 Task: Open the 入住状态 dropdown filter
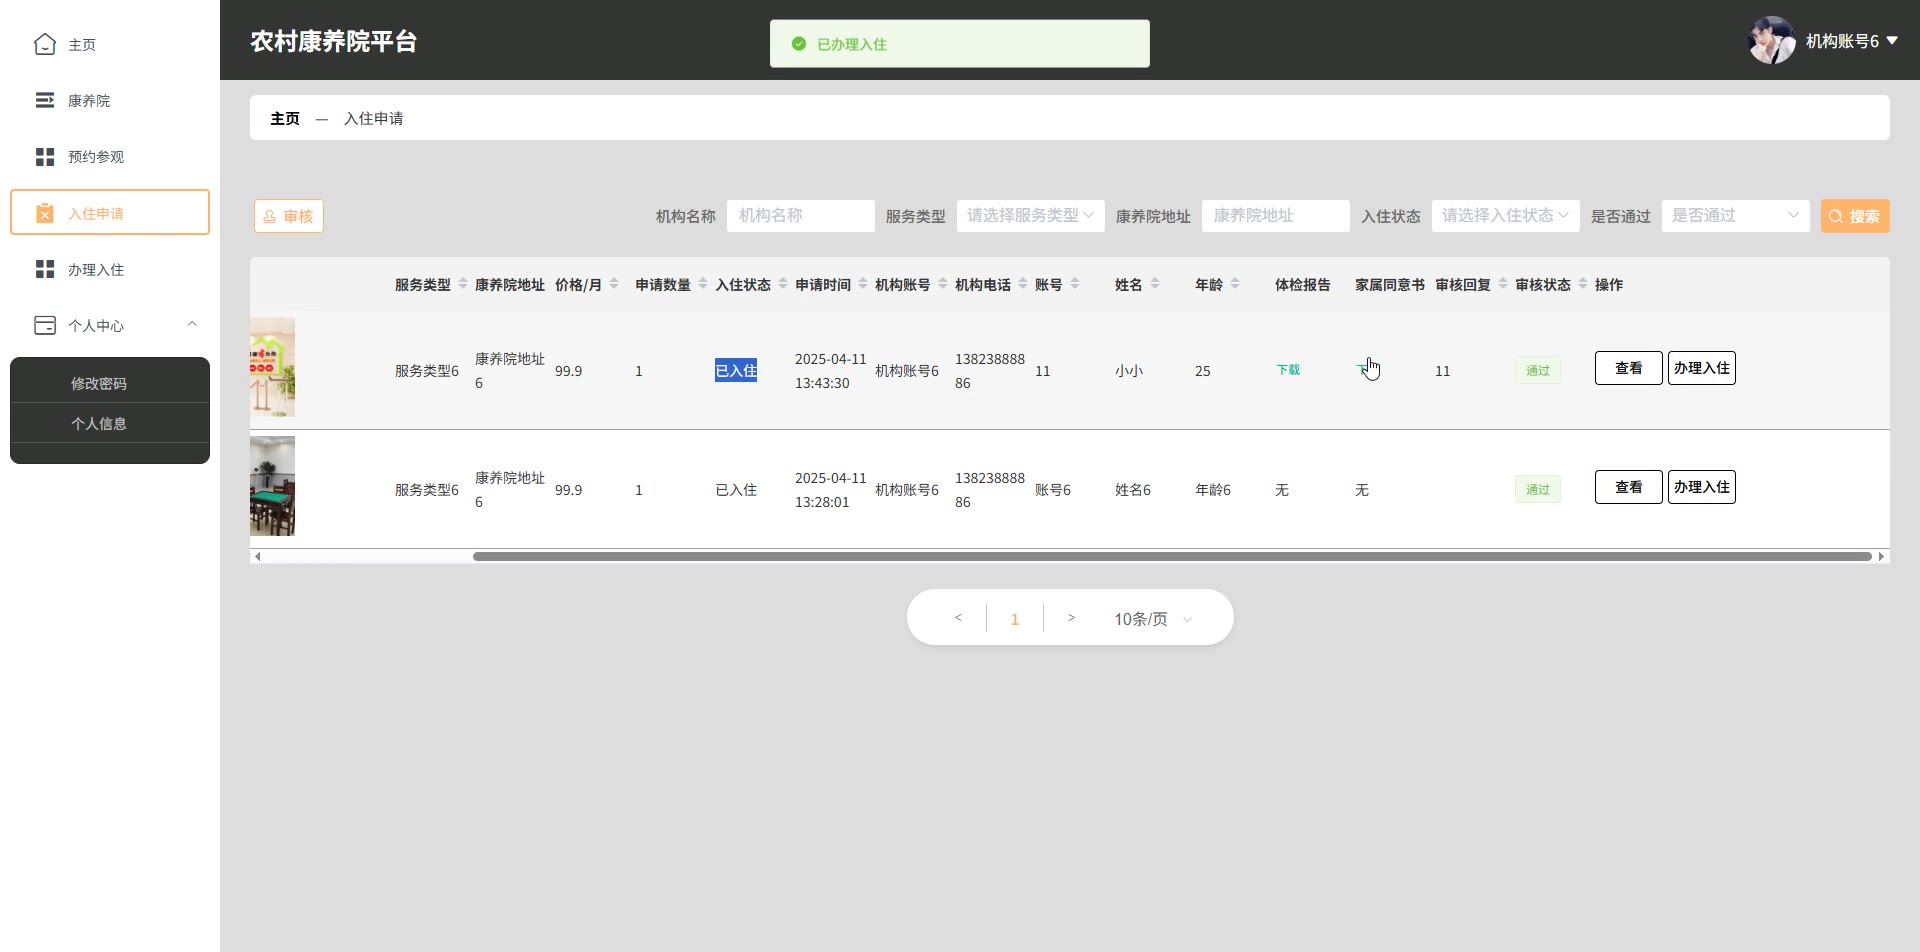(1505, 216)
